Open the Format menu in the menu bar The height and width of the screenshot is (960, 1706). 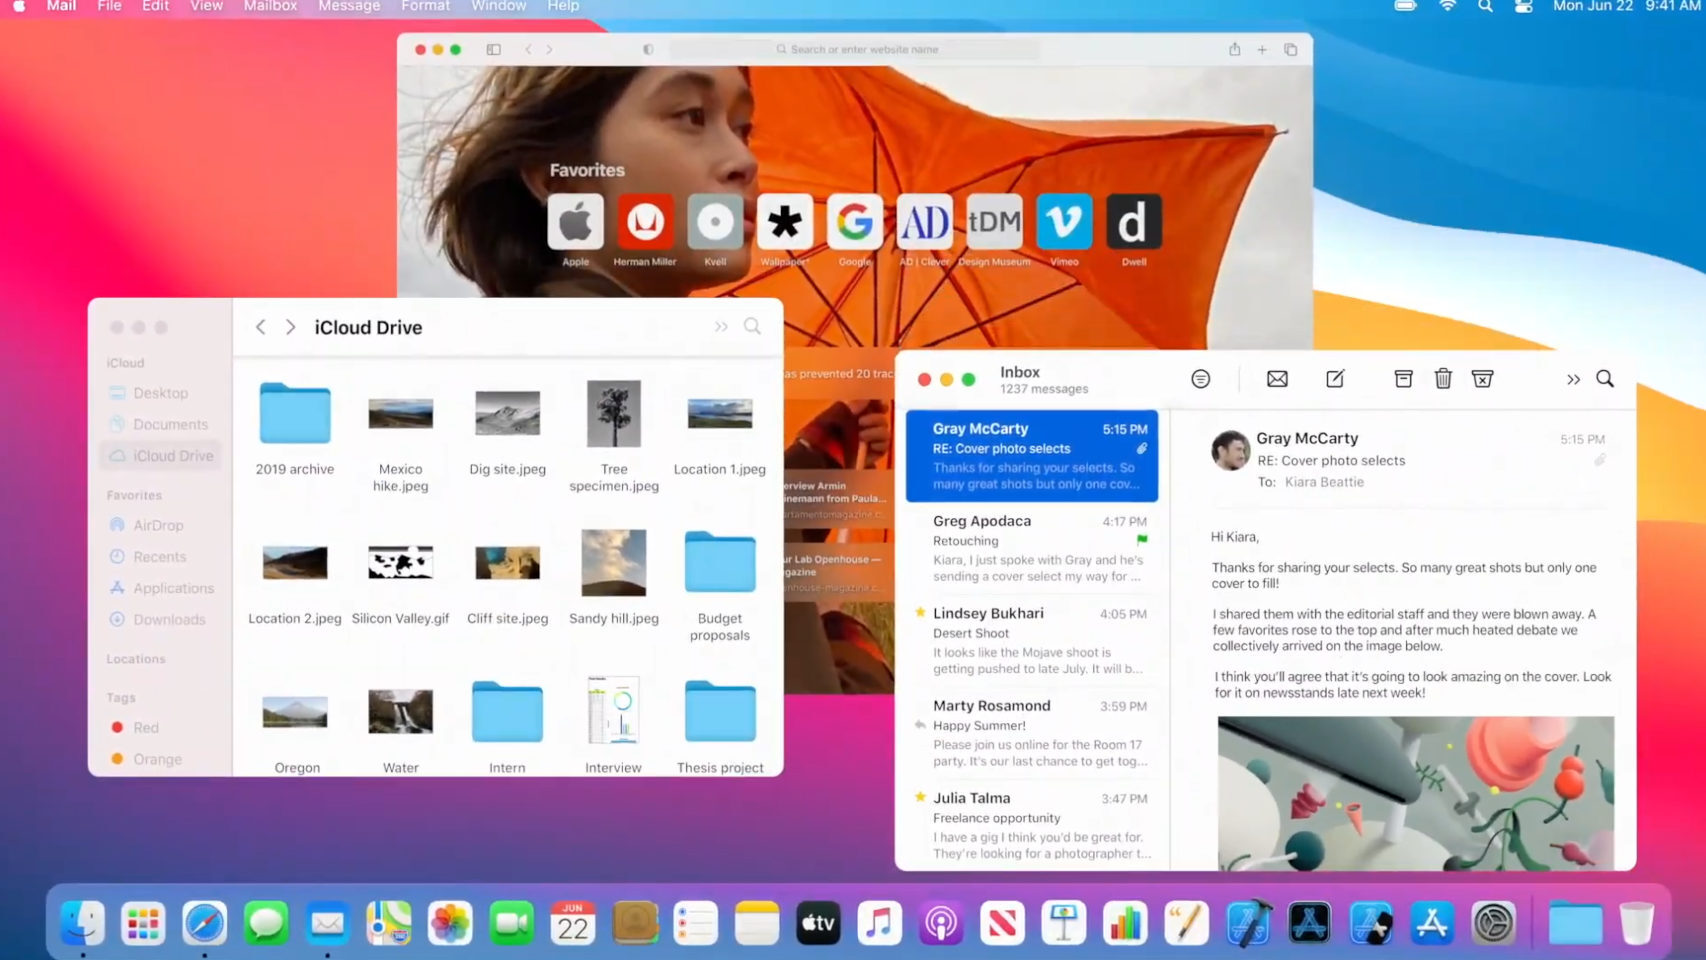[424, 7]
